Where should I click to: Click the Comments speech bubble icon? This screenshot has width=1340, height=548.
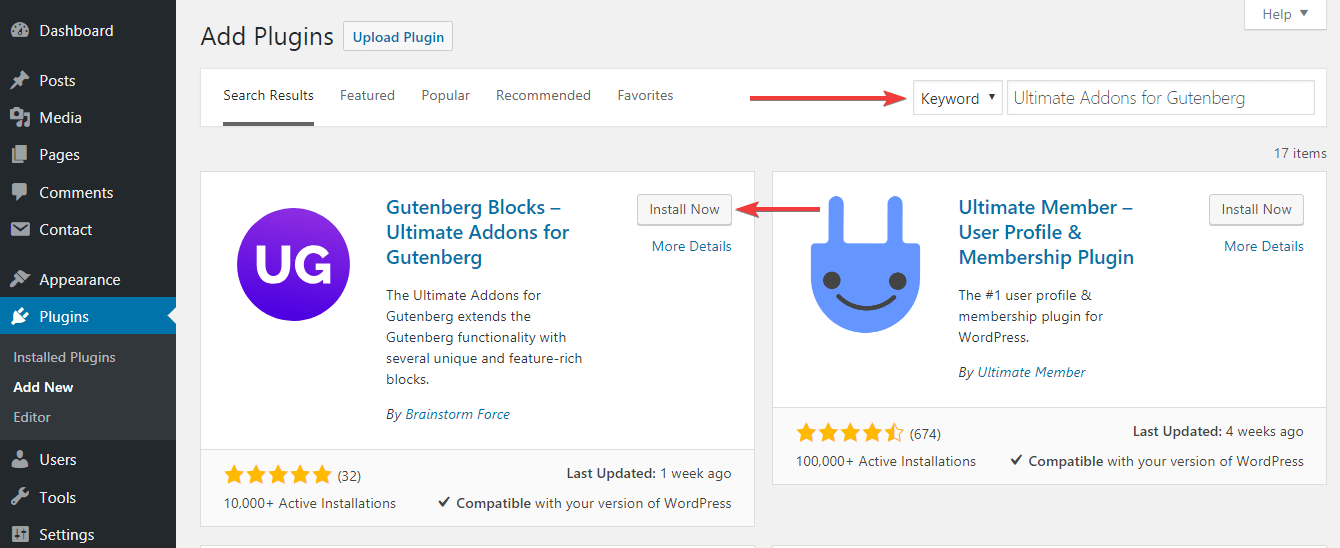tap(20, 192)
